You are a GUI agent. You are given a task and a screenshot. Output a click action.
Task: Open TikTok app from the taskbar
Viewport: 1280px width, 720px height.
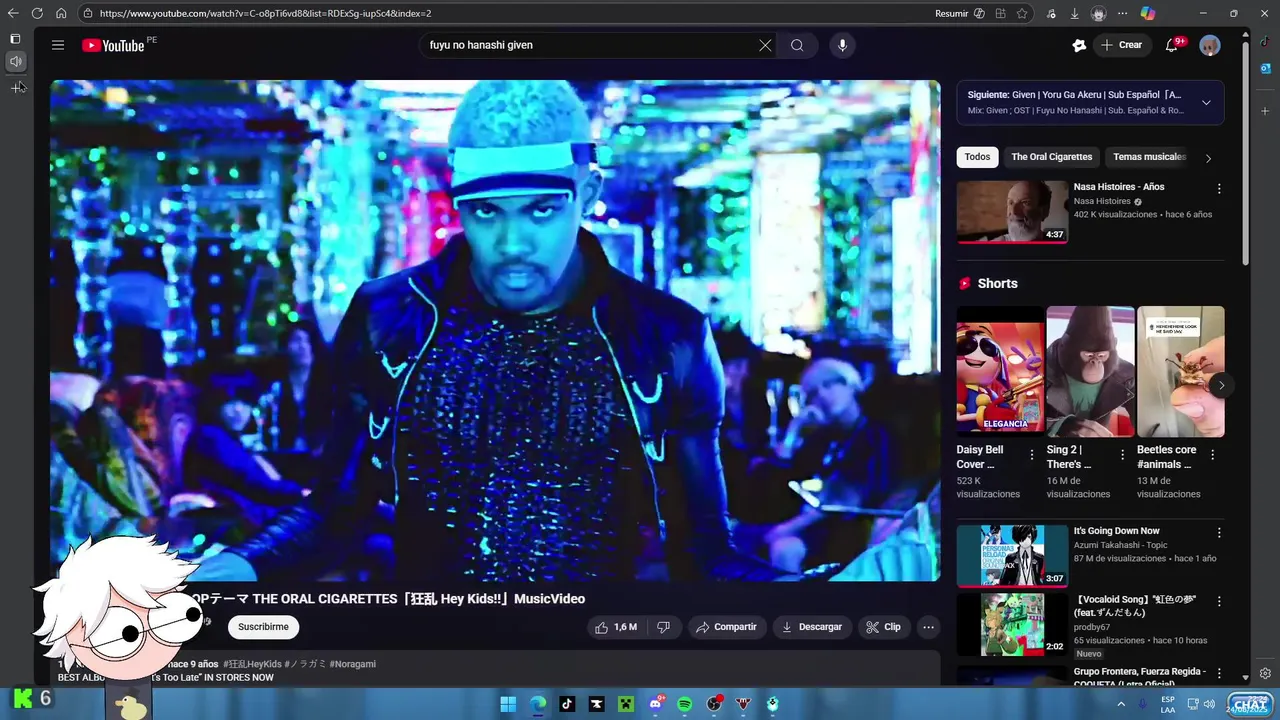[x=567, y=704]
